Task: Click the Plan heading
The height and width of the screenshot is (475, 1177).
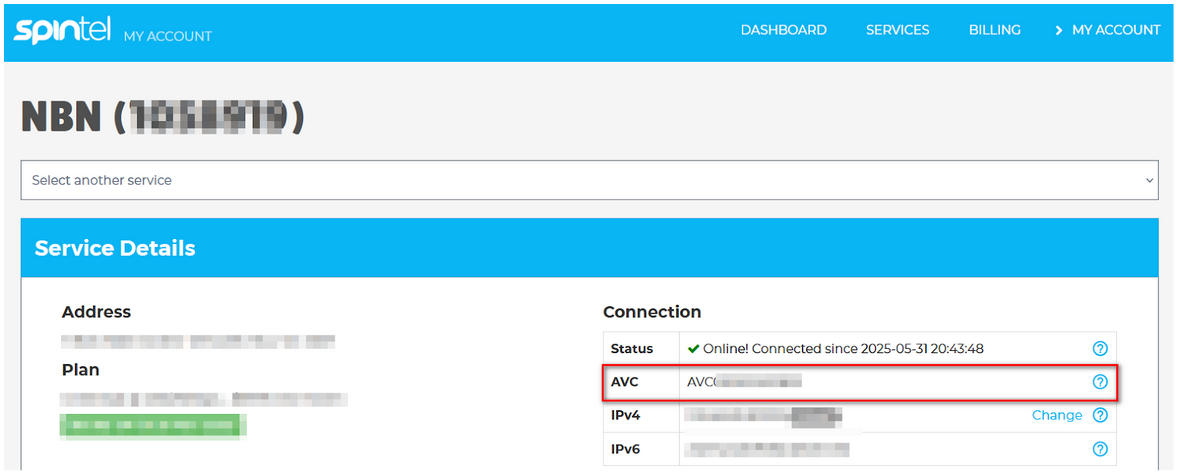Action: [80, 370]
